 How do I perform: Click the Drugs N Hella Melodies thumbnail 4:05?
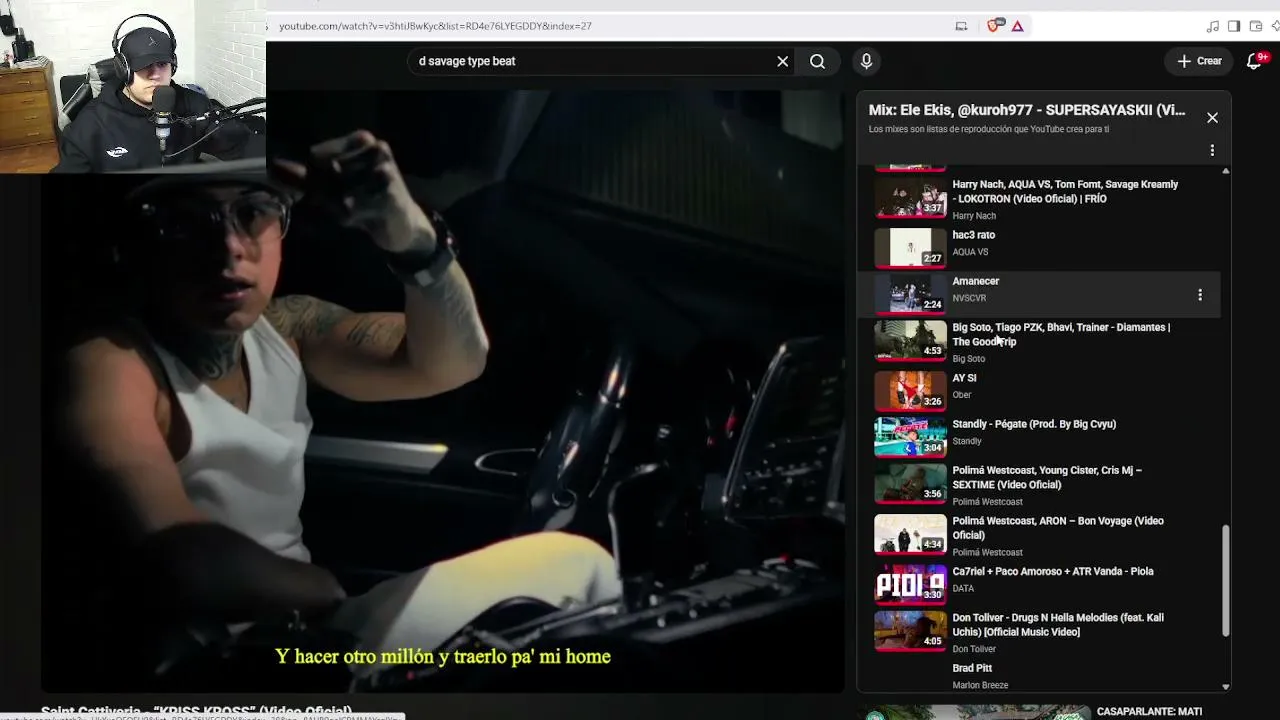pos(910,630)
